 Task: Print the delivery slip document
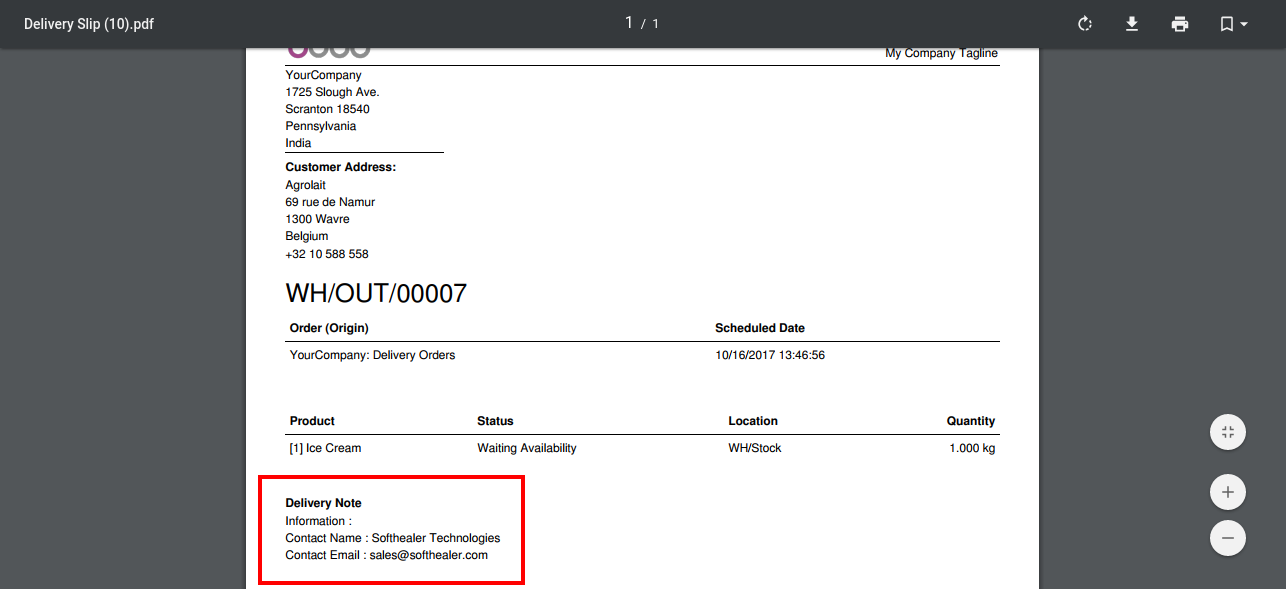1180,24
